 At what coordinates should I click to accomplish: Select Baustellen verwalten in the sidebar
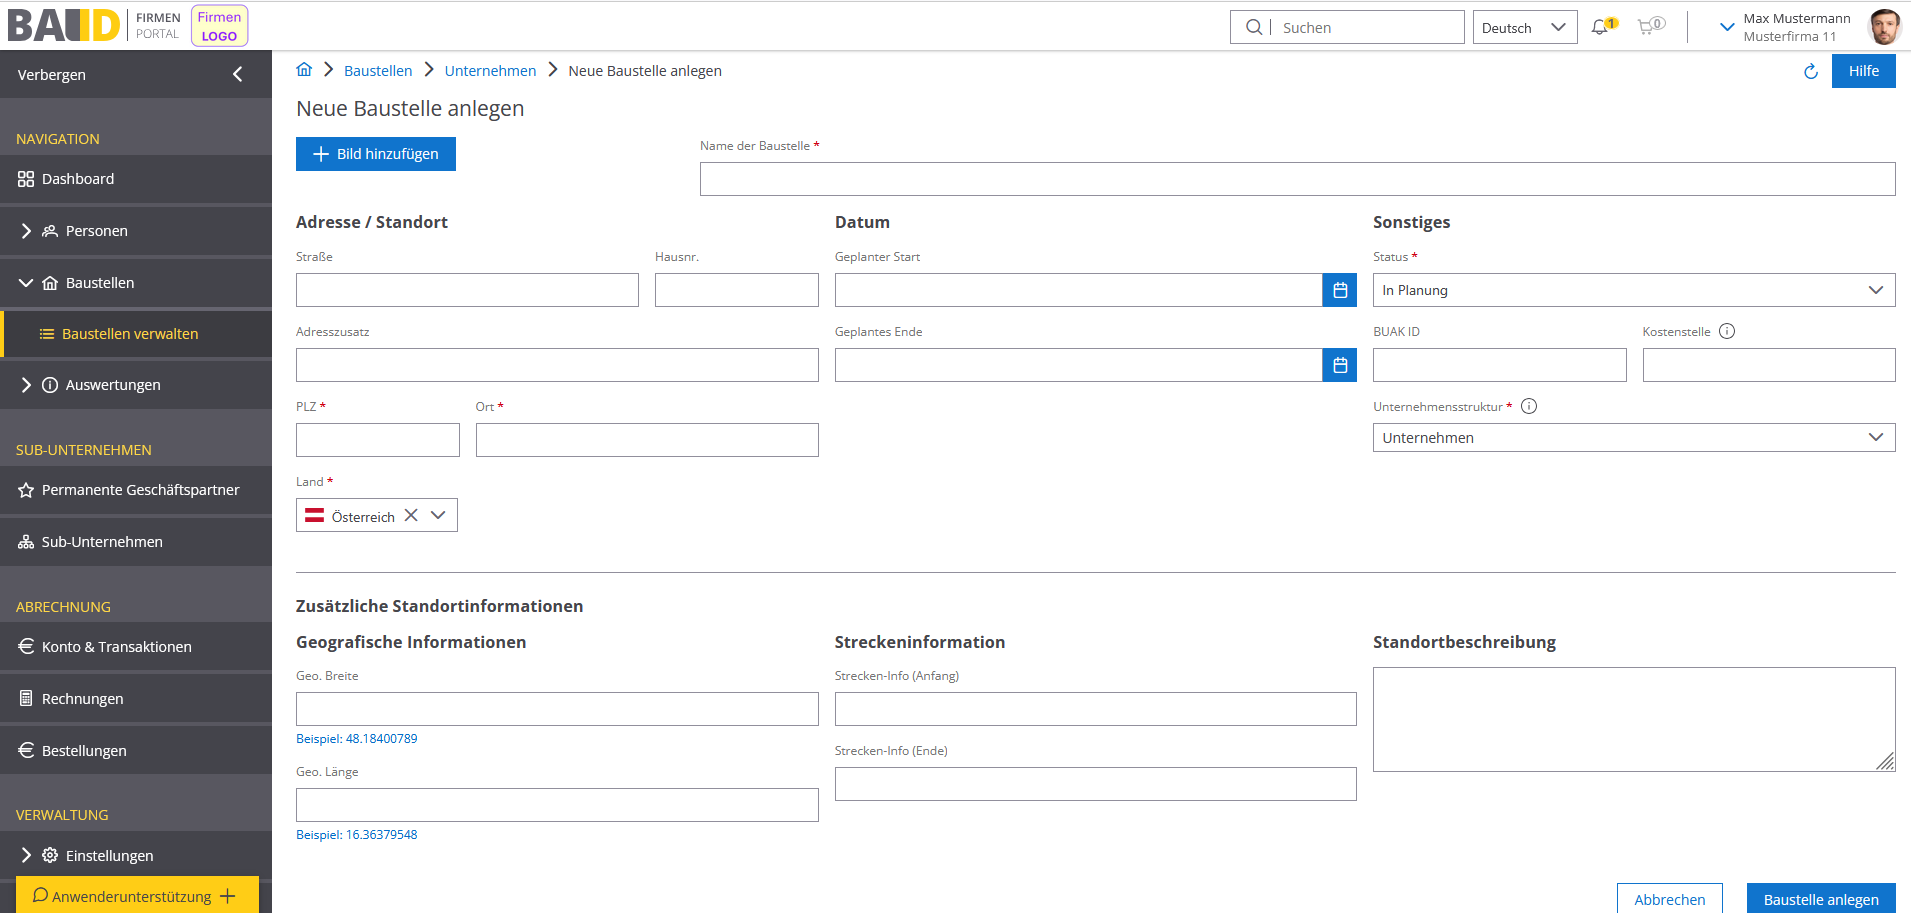coord(130,334)
